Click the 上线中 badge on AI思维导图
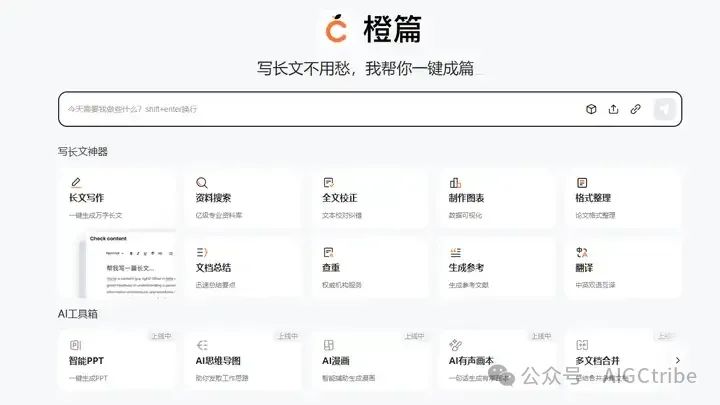Screen dimensions: 720x405 288,336
